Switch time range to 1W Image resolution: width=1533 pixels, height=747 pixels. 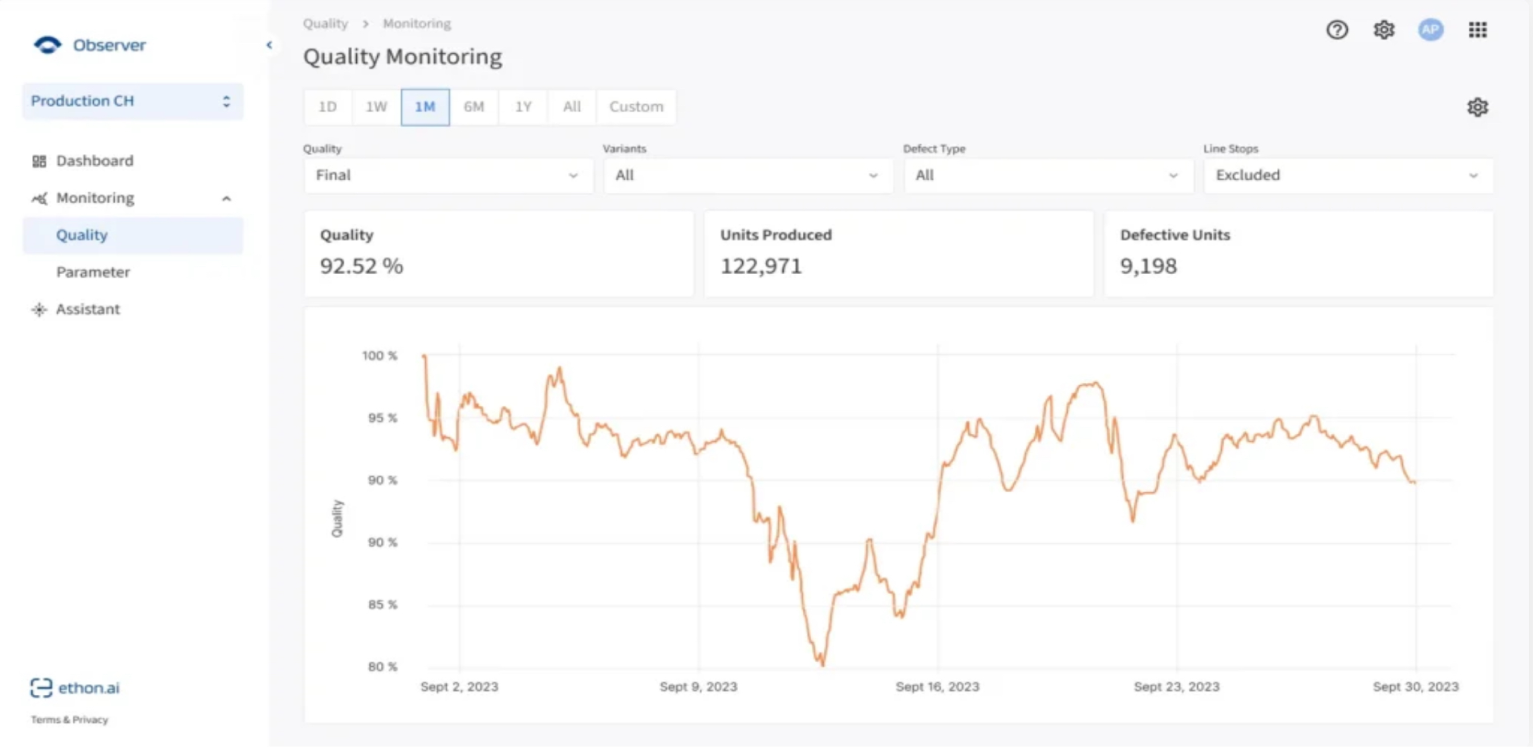coord(376,107)
